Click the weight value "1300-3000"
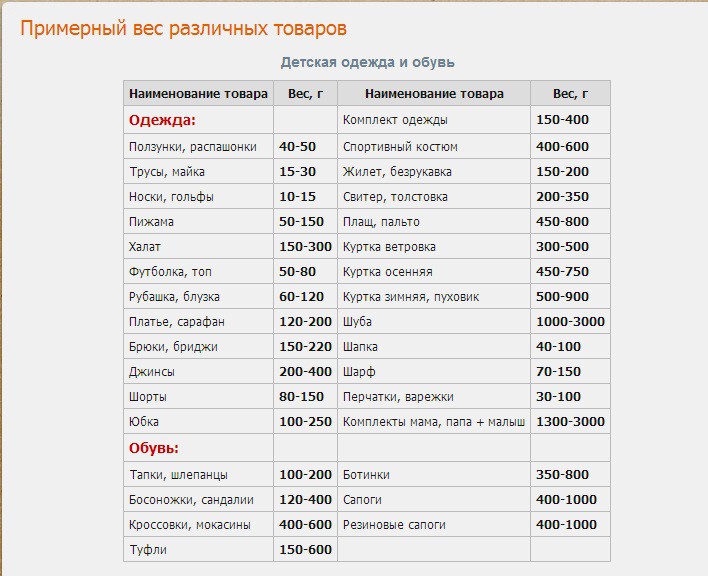 click(570, 422)
